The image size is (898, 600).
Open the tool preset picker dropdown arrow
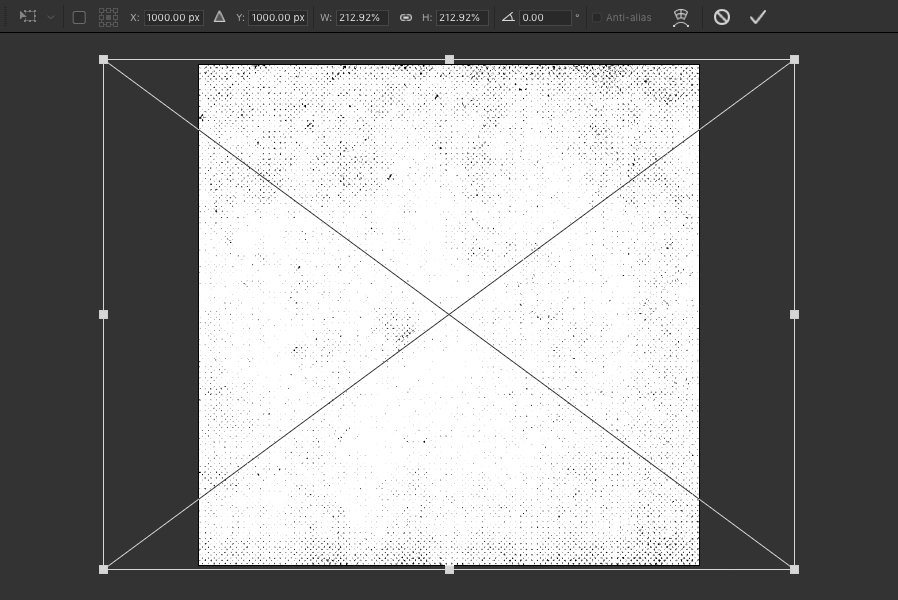[51, 17]
